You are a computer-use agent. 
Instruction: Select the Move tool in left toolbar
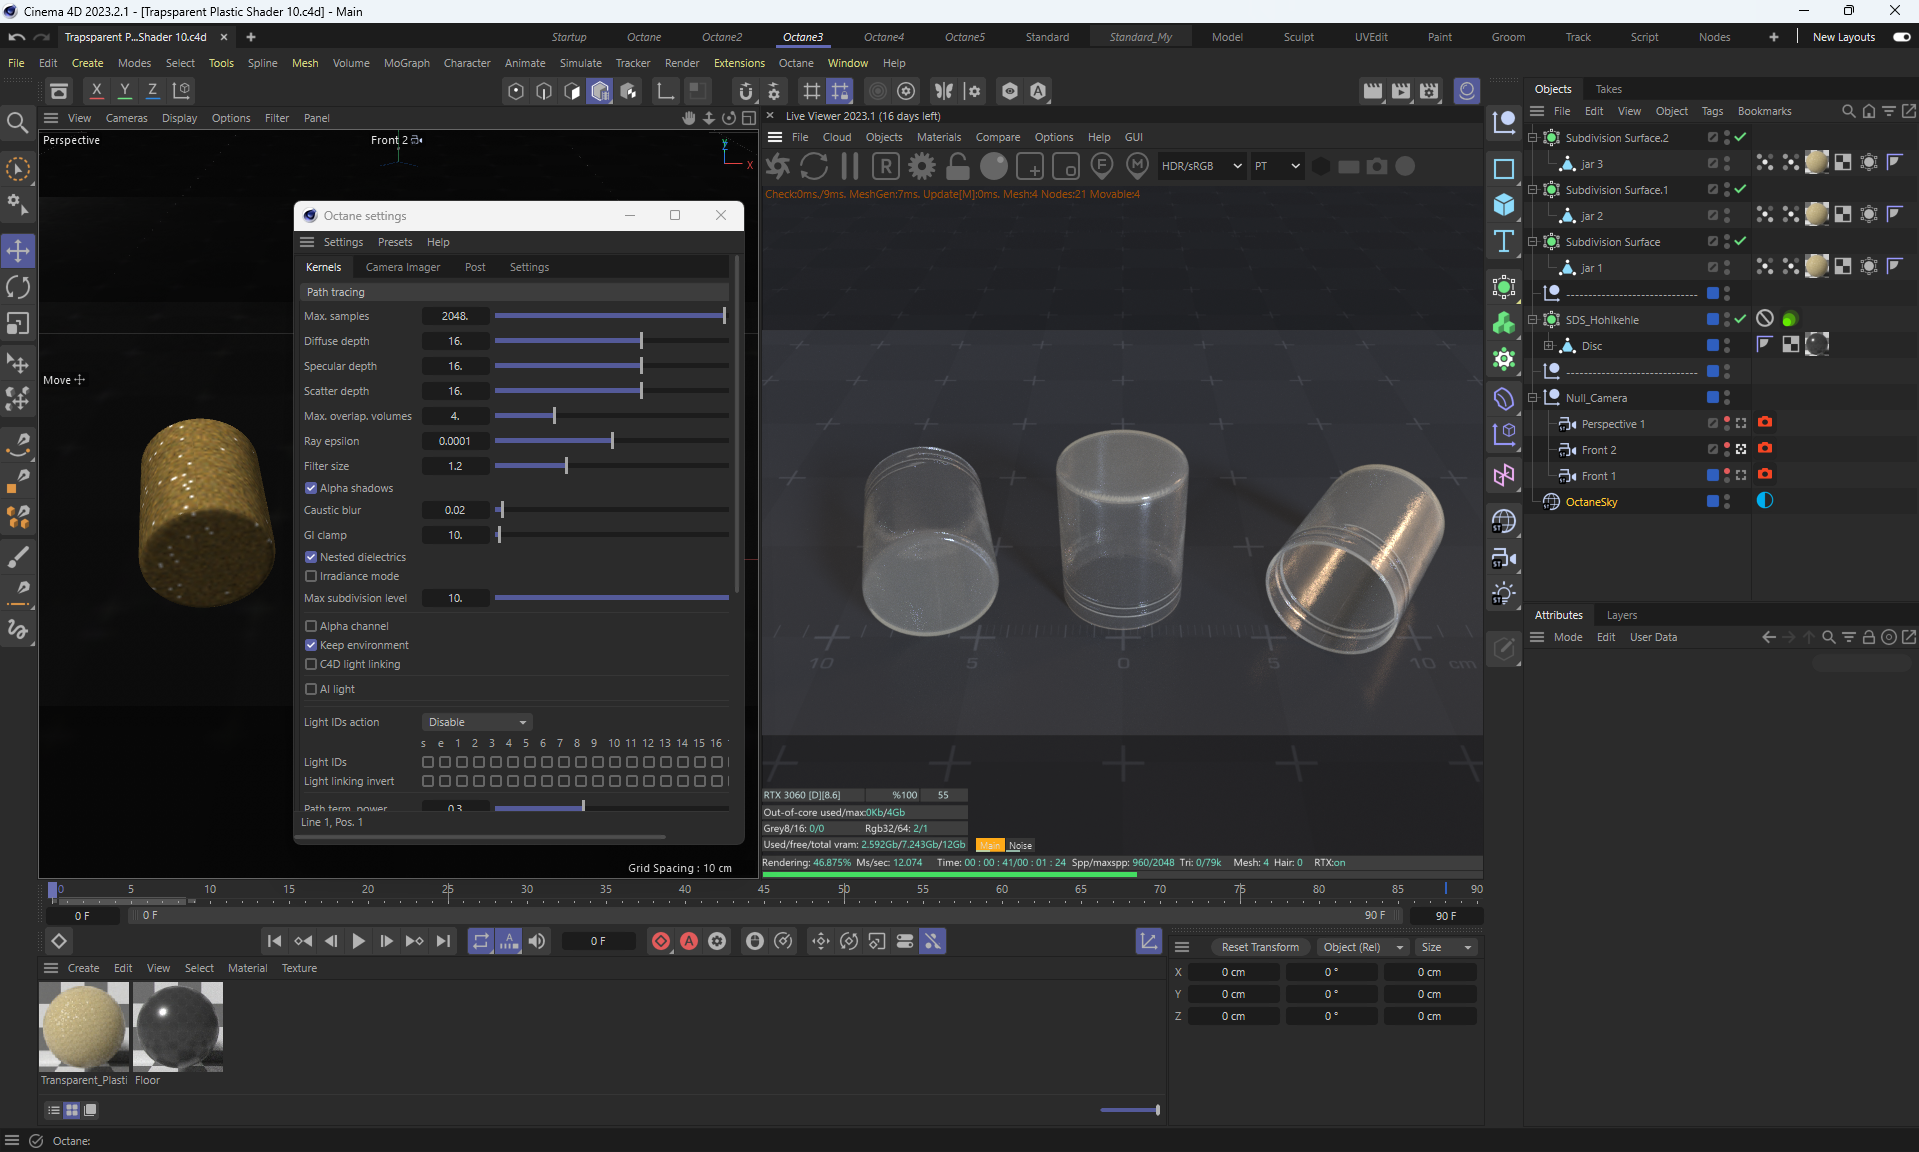18,251
